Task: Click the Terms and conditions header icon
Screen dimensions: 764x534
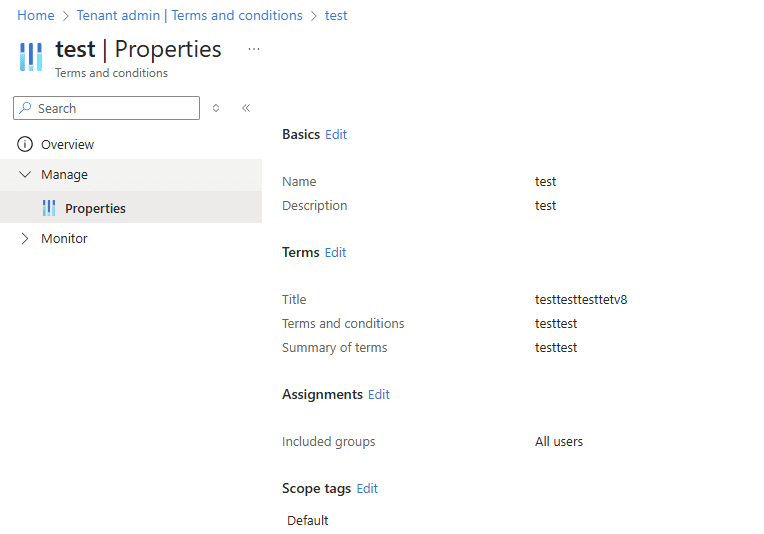Action: [31, 57]
